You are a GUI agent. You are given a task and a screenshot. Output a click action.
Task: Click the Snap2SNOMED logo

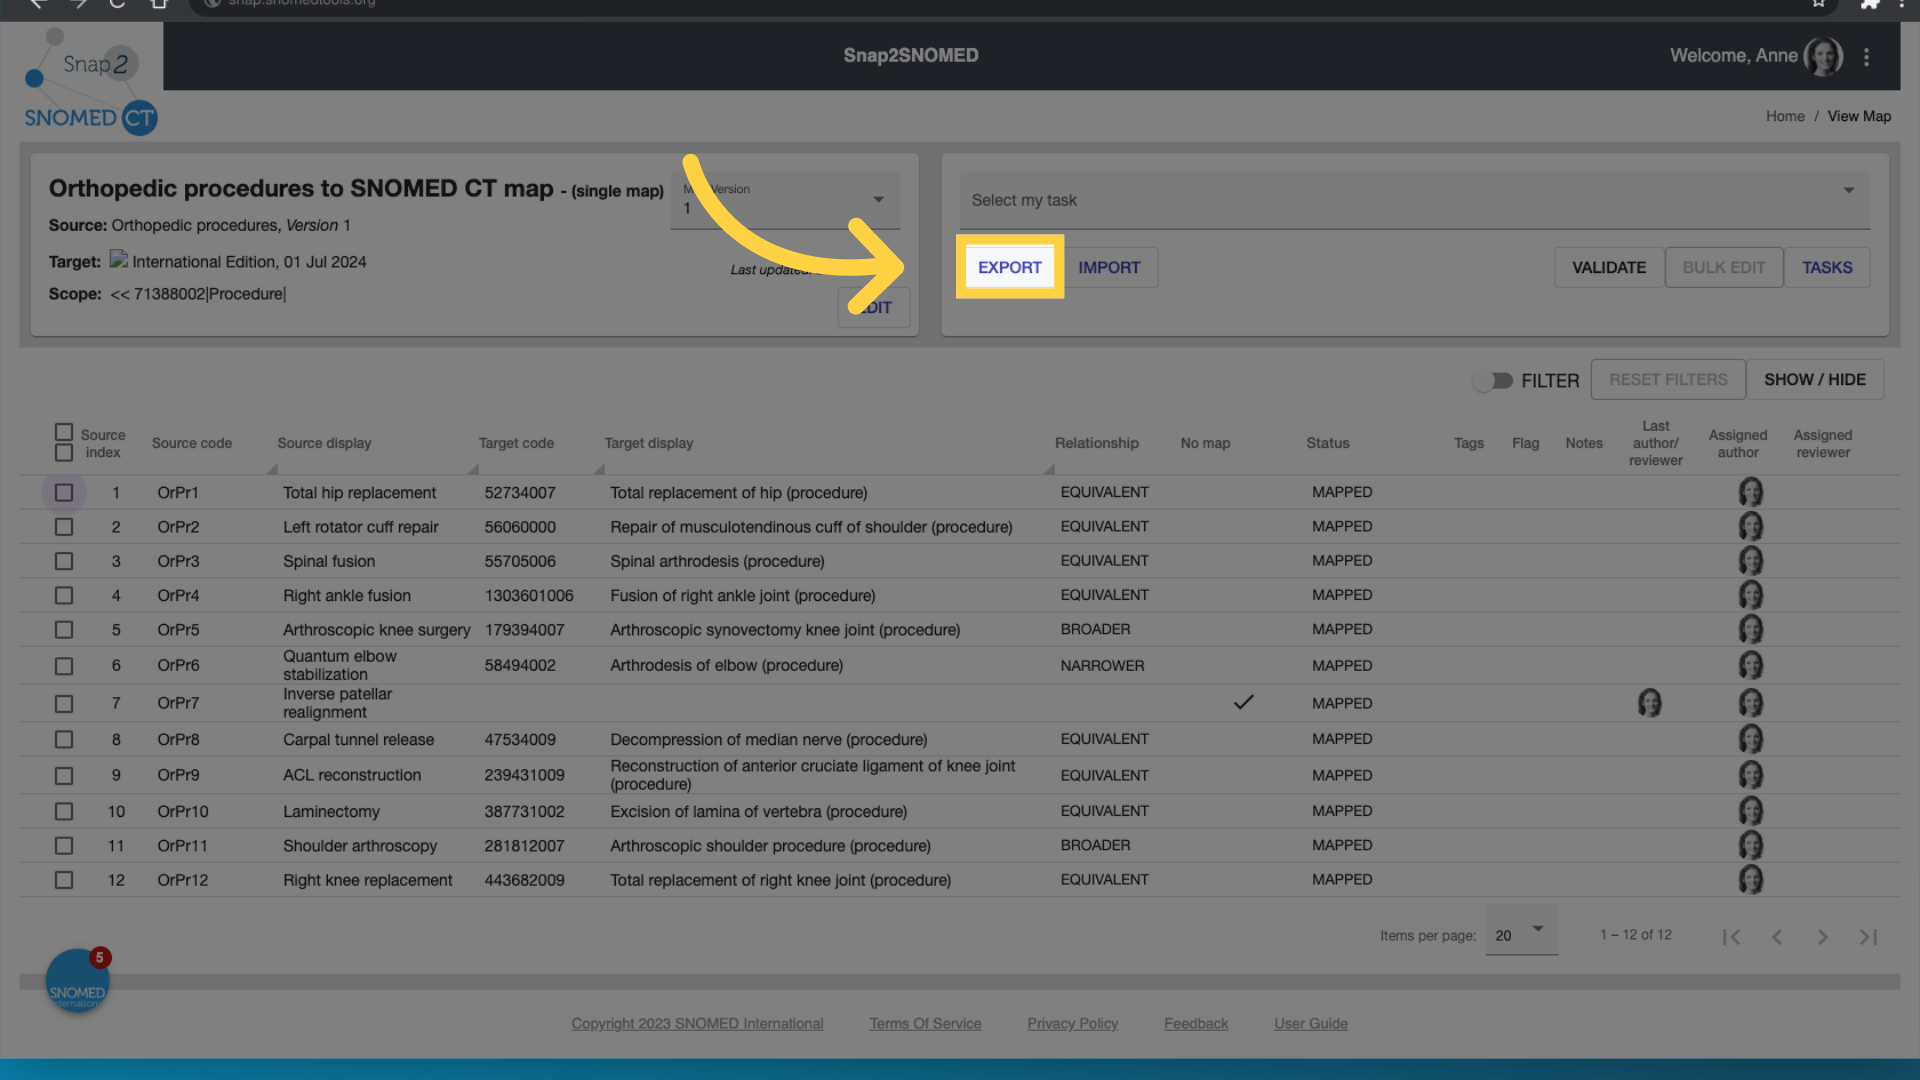click(90, 82)
